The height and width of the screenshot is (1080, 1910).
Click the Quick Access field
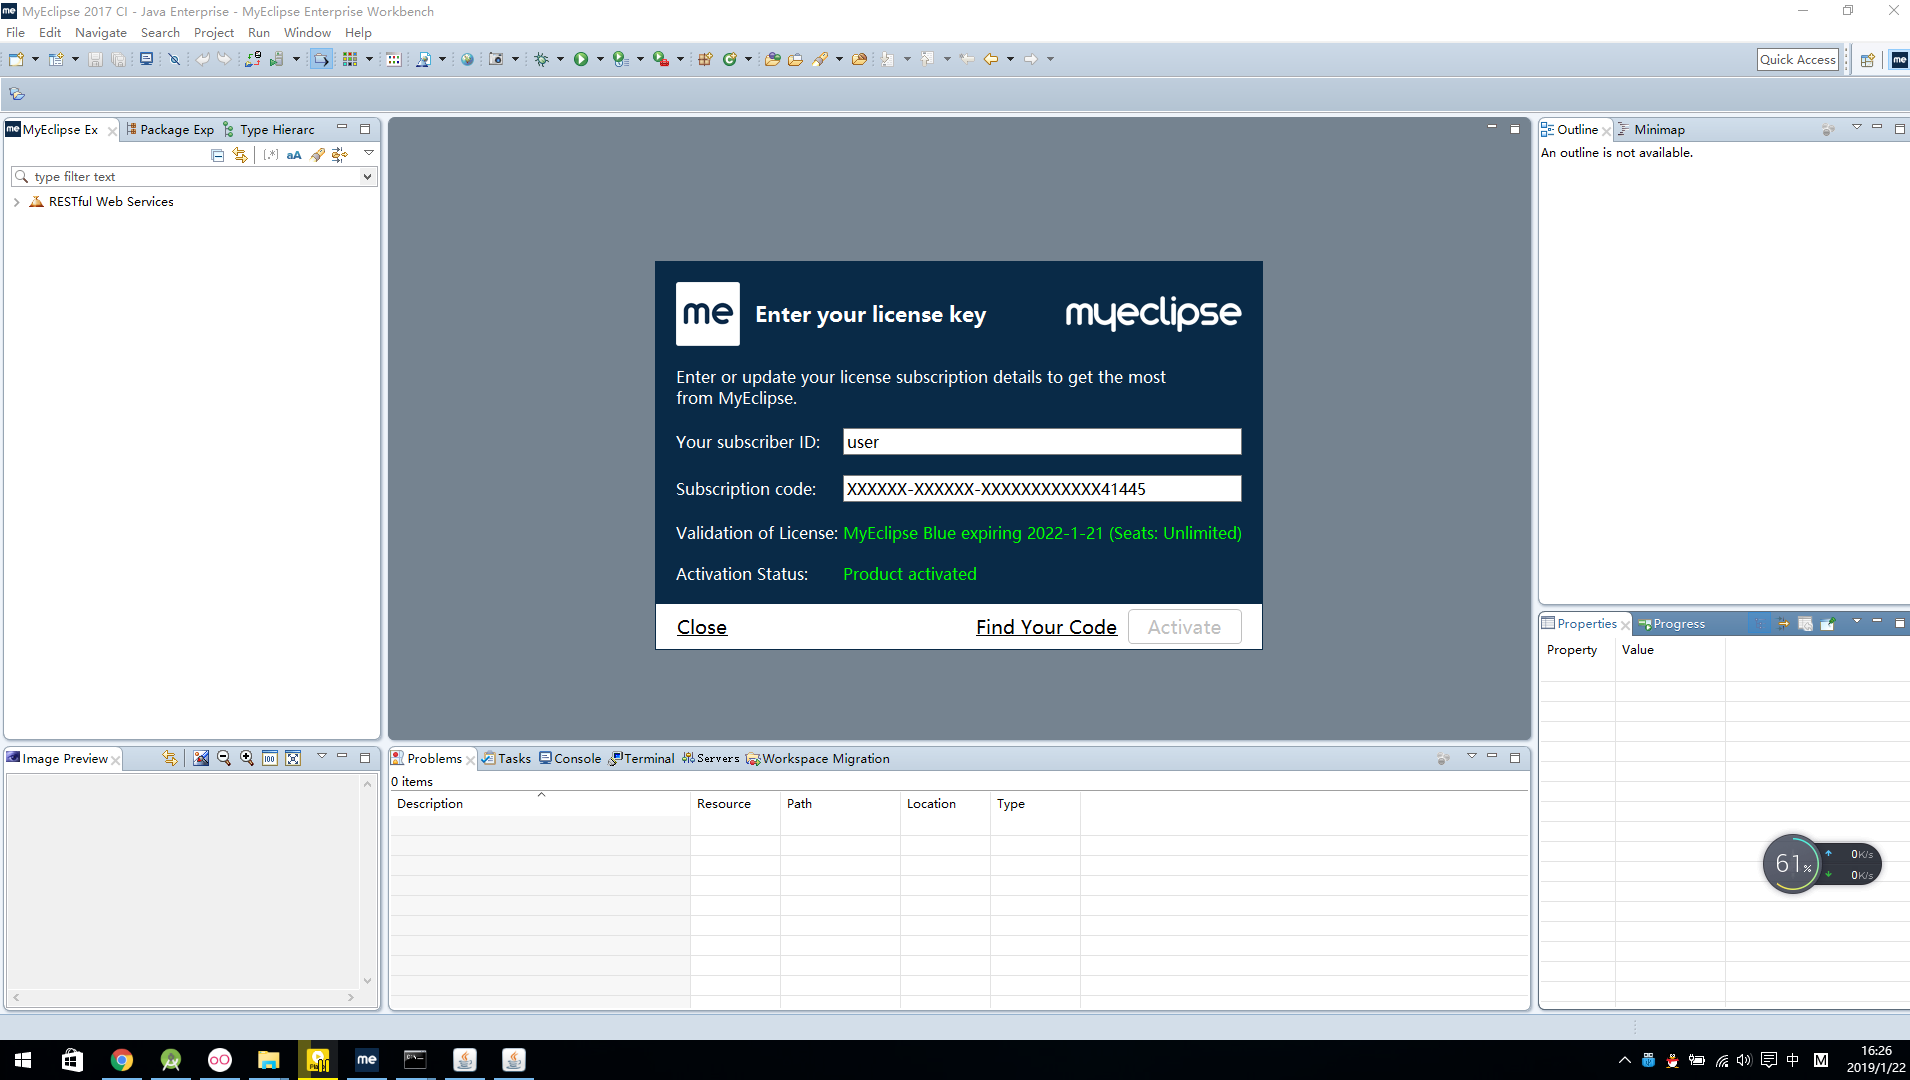click(1798, 60)
